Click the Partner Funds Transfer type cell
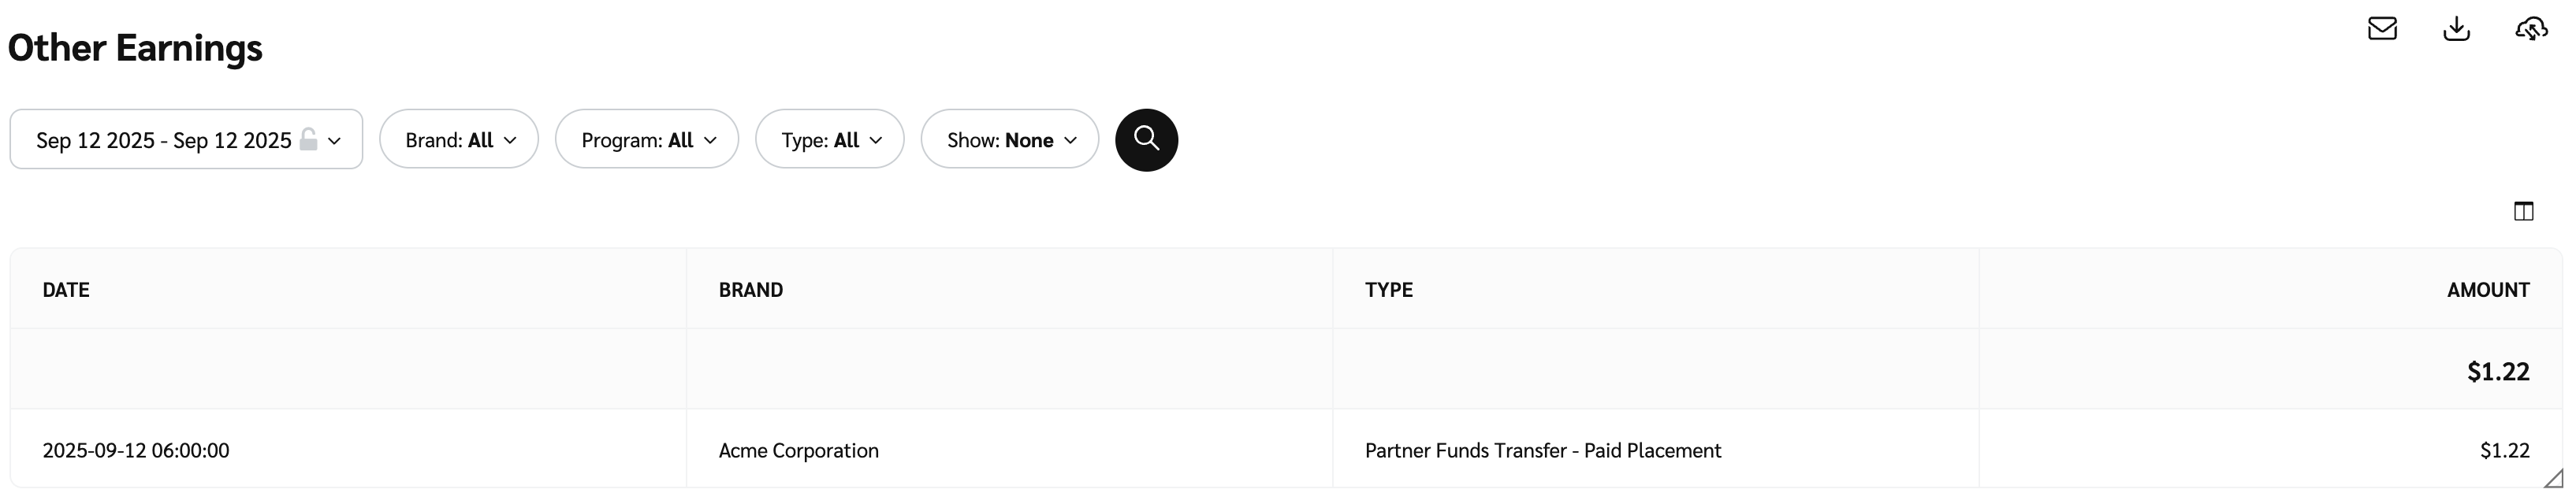This screenshot has height=504, width=2576. click(1542, 451)
